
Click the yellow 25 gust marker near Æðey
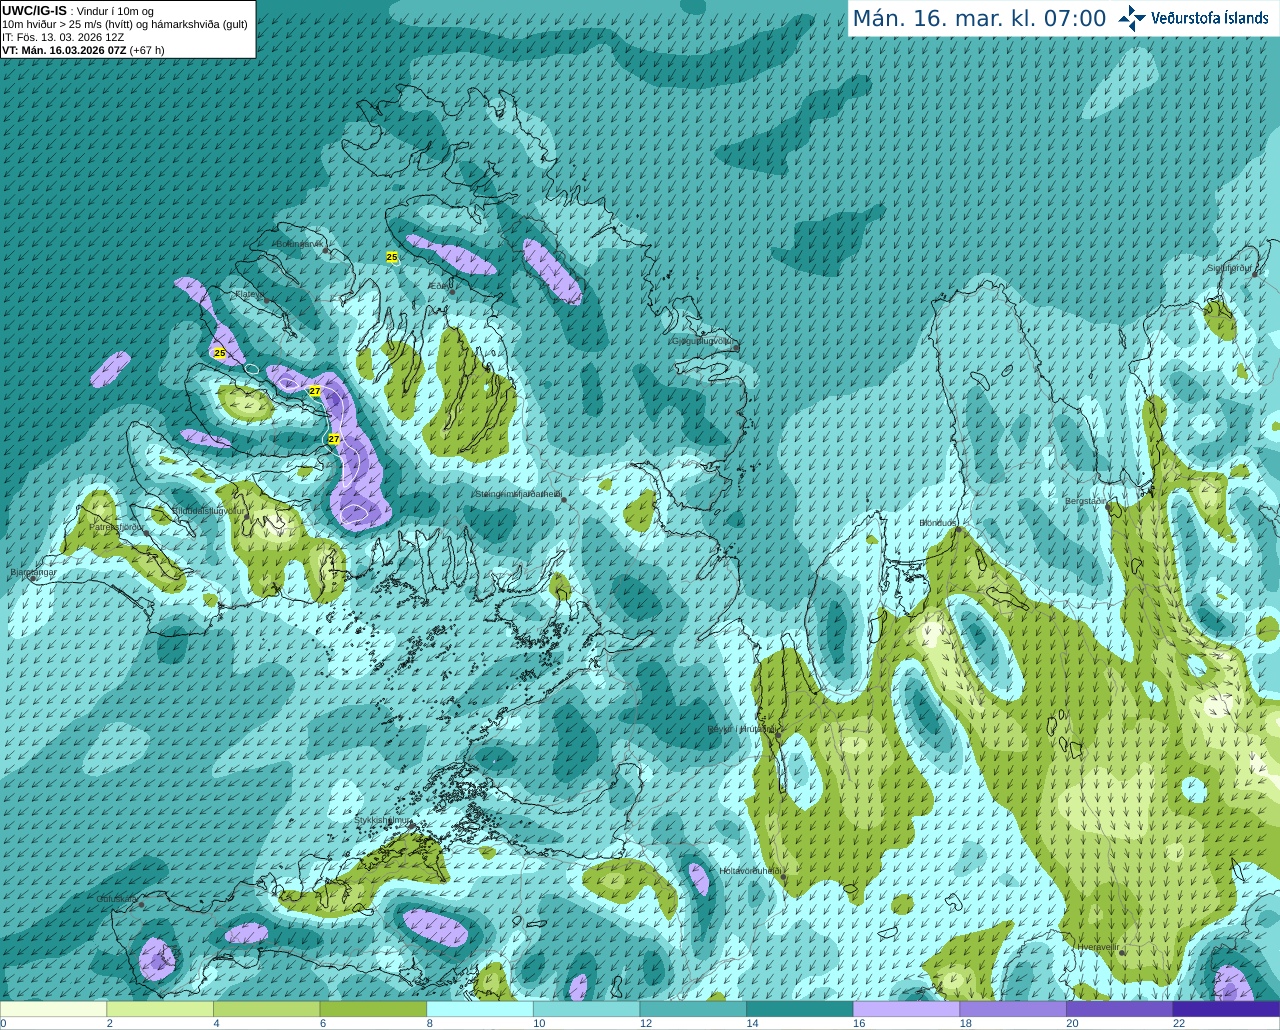(392, 257)
